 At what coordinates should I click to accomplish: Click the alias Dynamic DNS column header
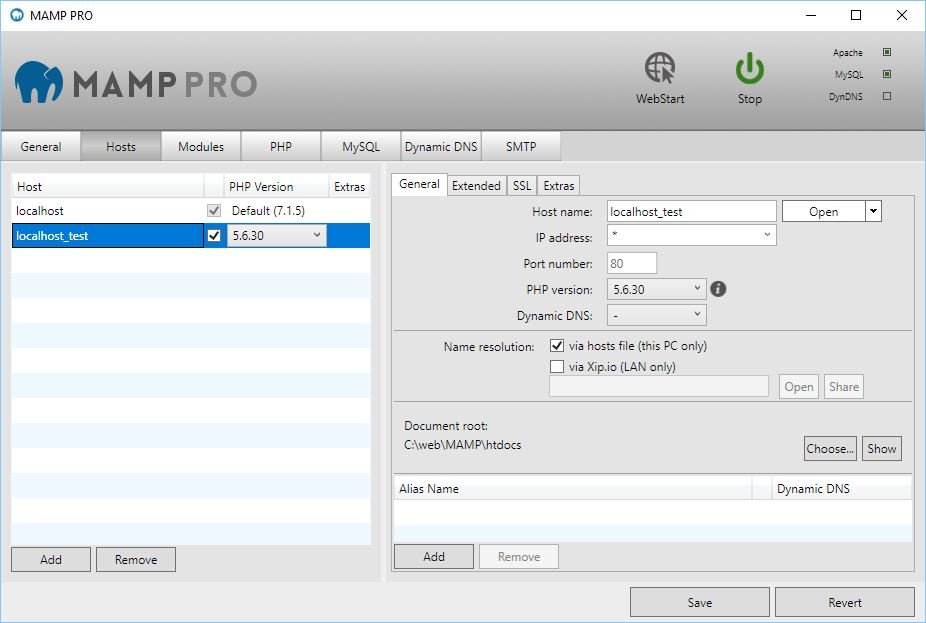coord(842,488)
